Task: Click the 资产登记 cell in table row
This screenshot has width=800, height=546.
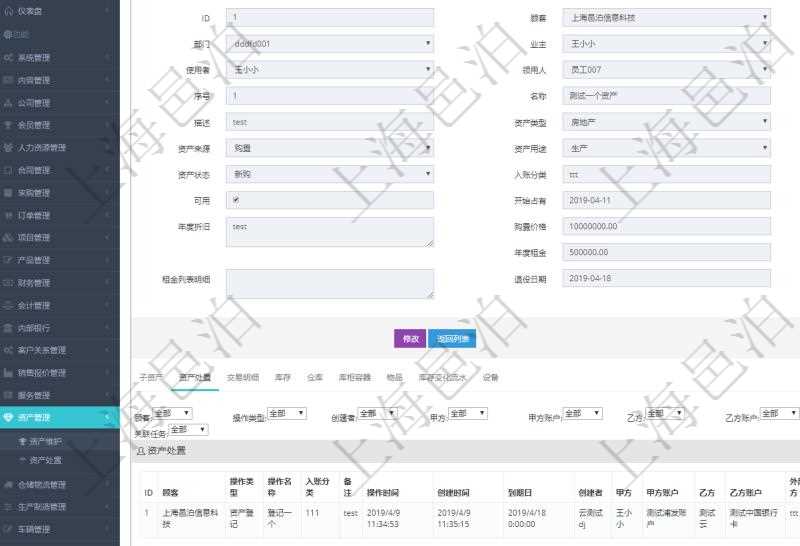Action: coord(242,518)
